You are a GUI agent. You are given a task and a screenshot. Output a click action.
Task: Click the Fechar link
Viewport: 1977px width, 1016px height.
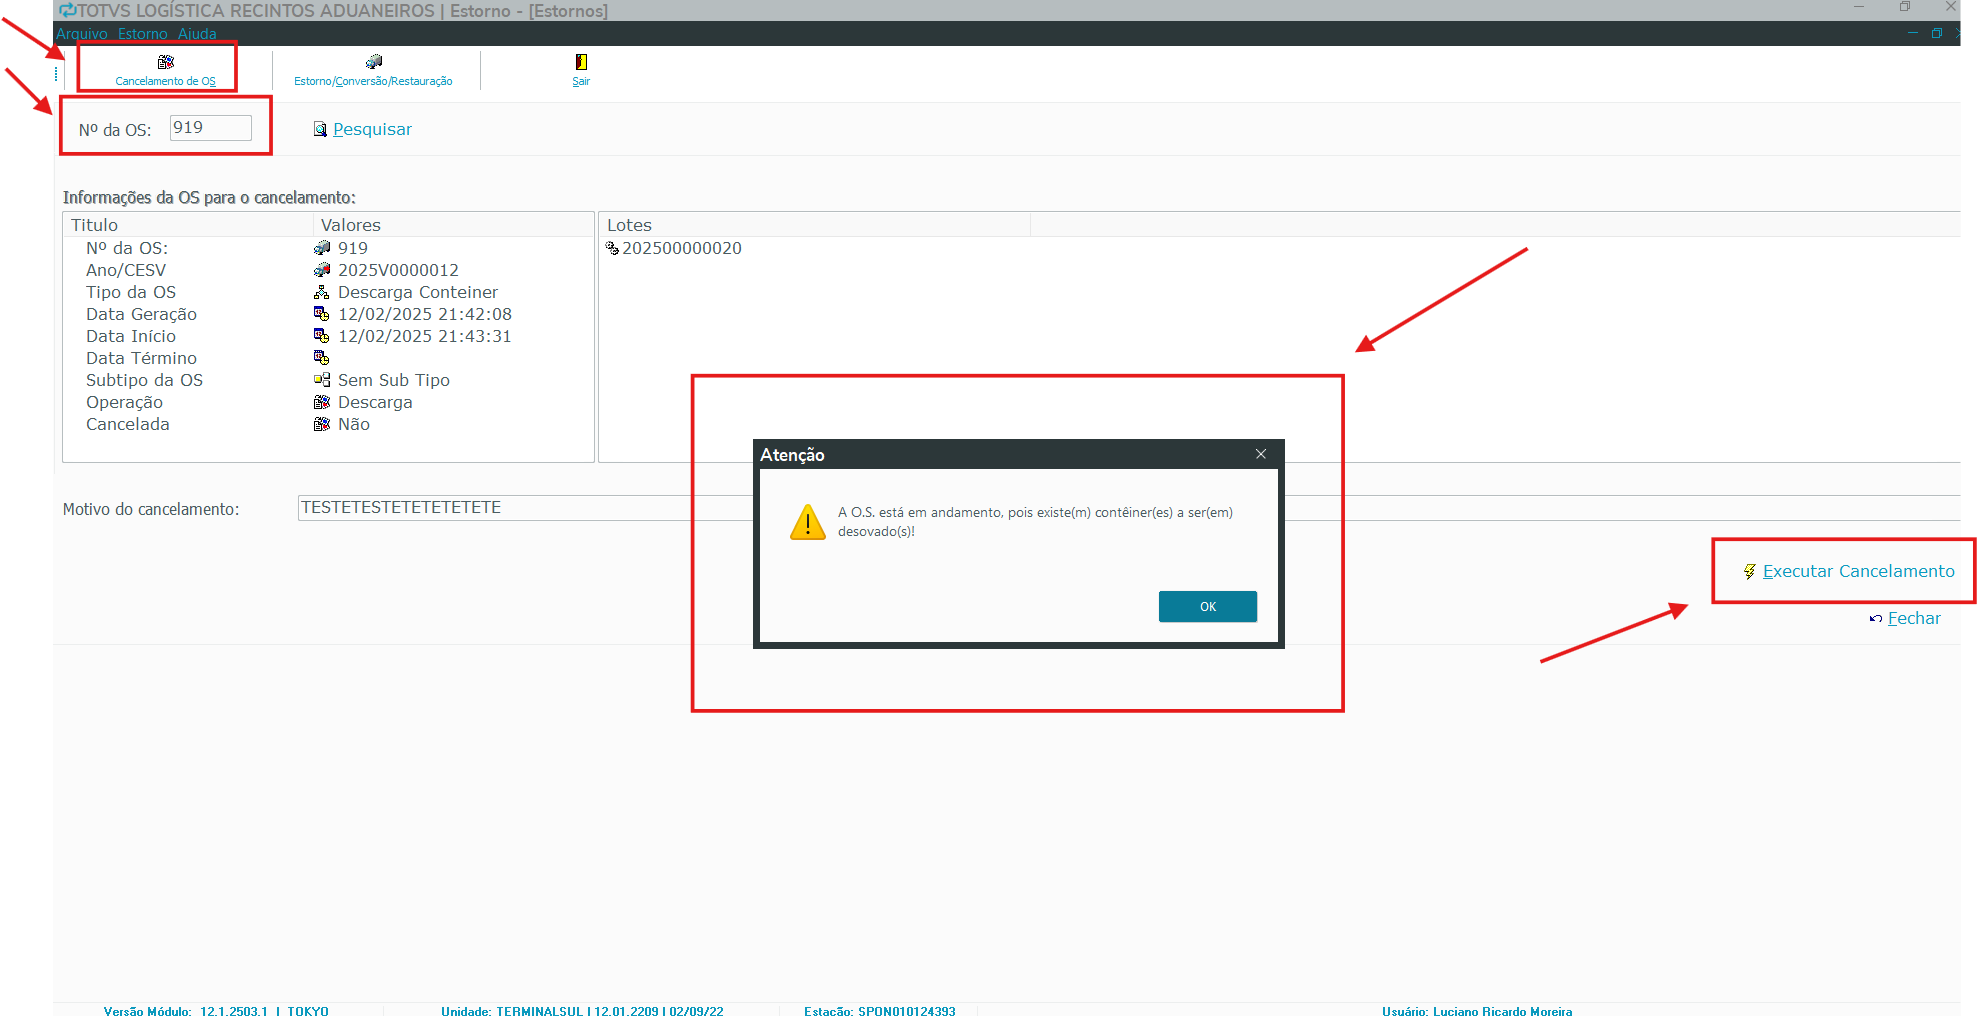(1914, 618)
